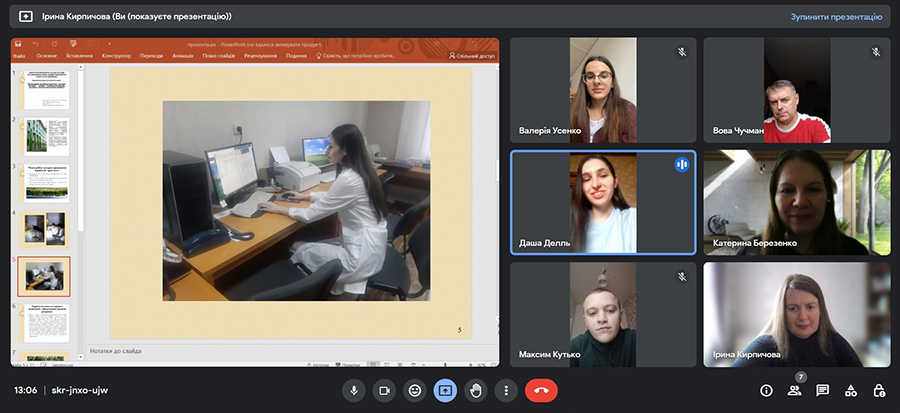Click muted mic icon on Вова Чучман tile
The height and width of the screenshot is (413, 900).
pos(876,52)
